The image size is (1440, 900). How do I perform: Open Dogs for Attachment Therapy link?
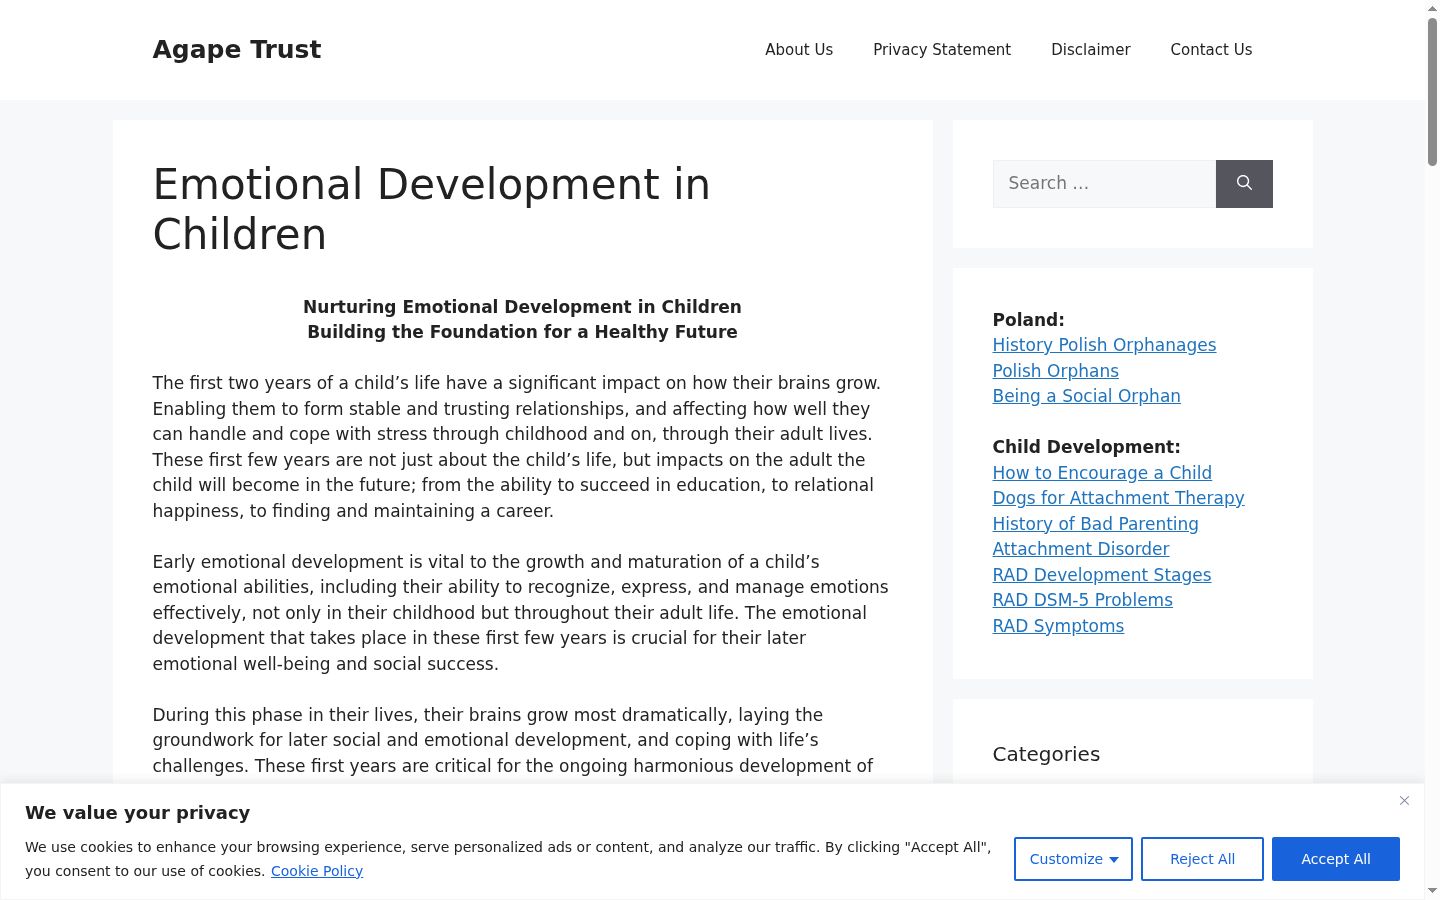tap(1118, 498)
